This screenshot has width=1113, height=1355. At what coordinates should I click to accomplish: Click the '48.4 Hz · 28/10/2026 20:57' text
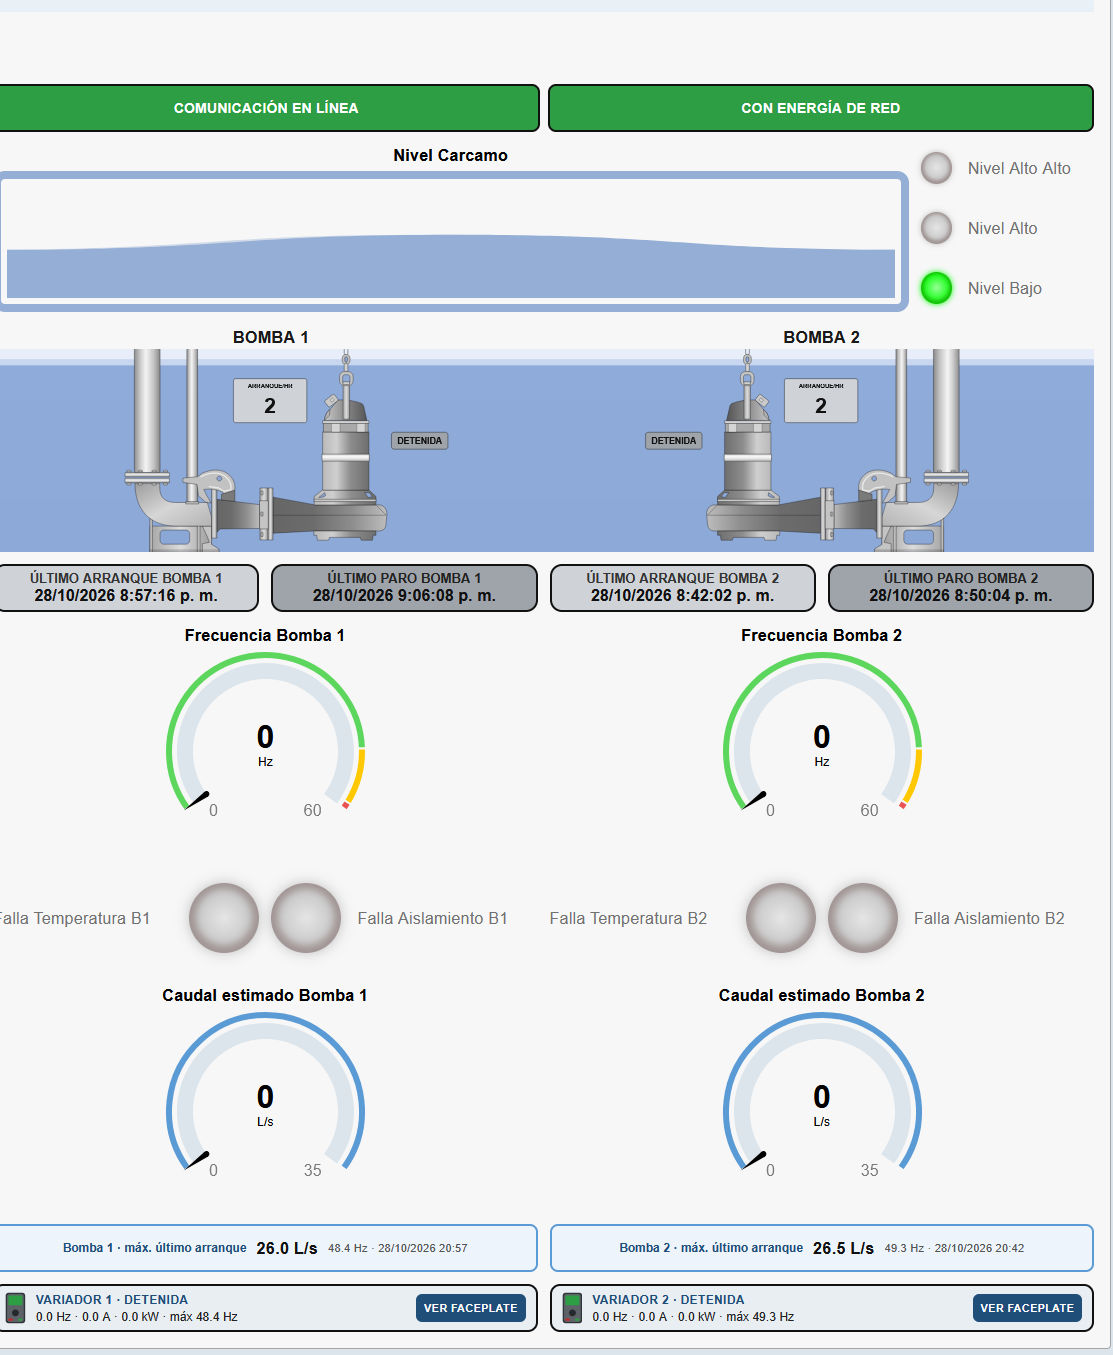[x=398, y=1248]
